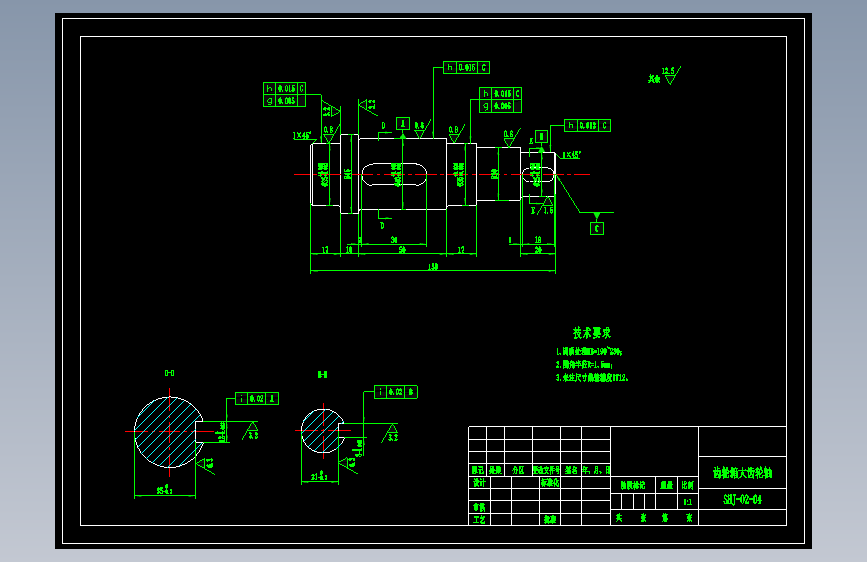Click the overall length dimension 150
Viewport: 867px width, 562px height.
coord(432,267)
